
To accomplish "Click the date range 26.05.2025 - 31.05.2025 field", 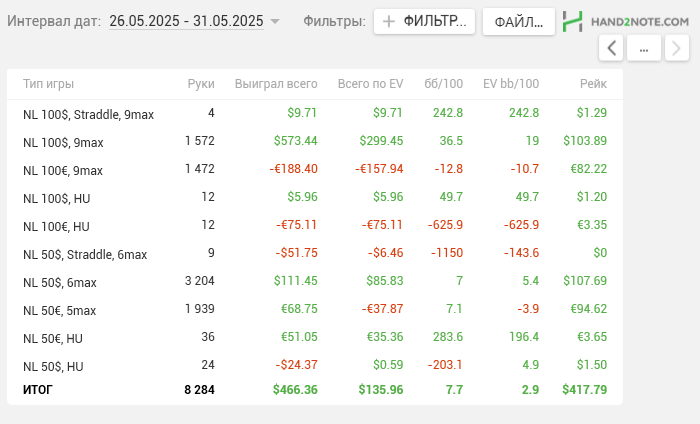I will (188, 20).
